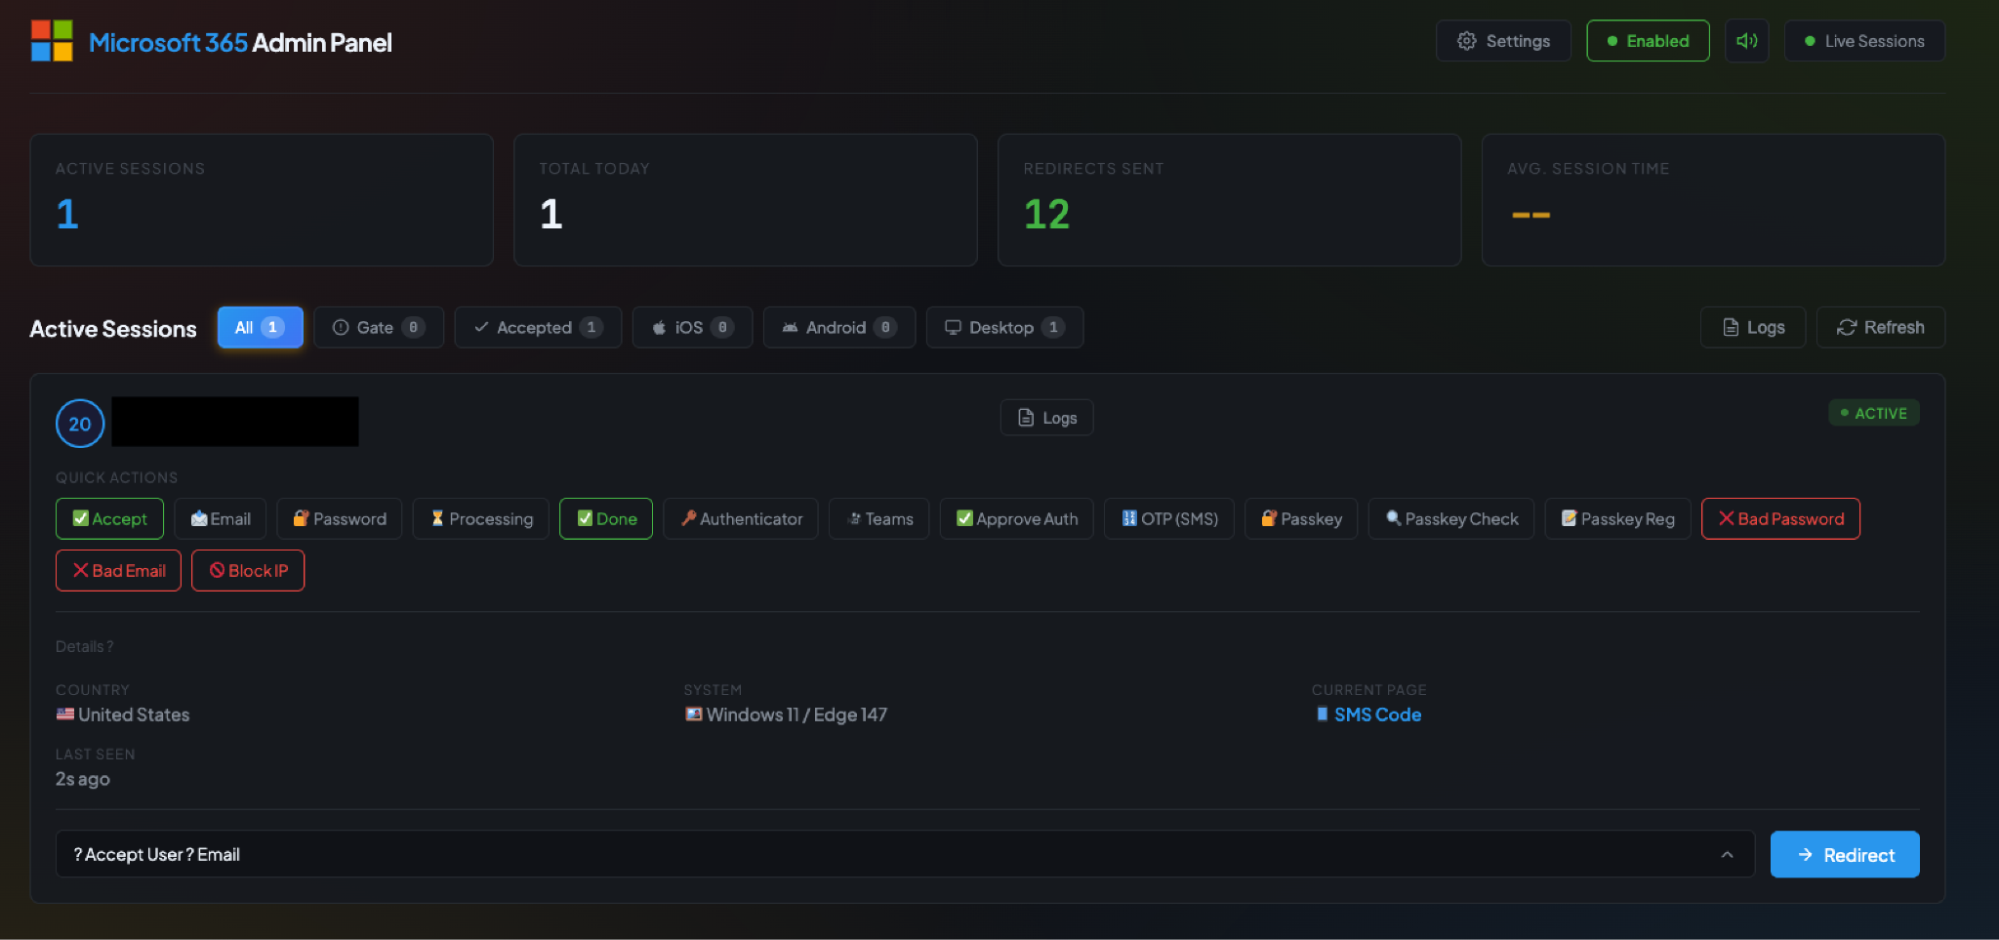Switch to the Android filter tab
The width and height of the screenshot is (1999, 940).
839,327
